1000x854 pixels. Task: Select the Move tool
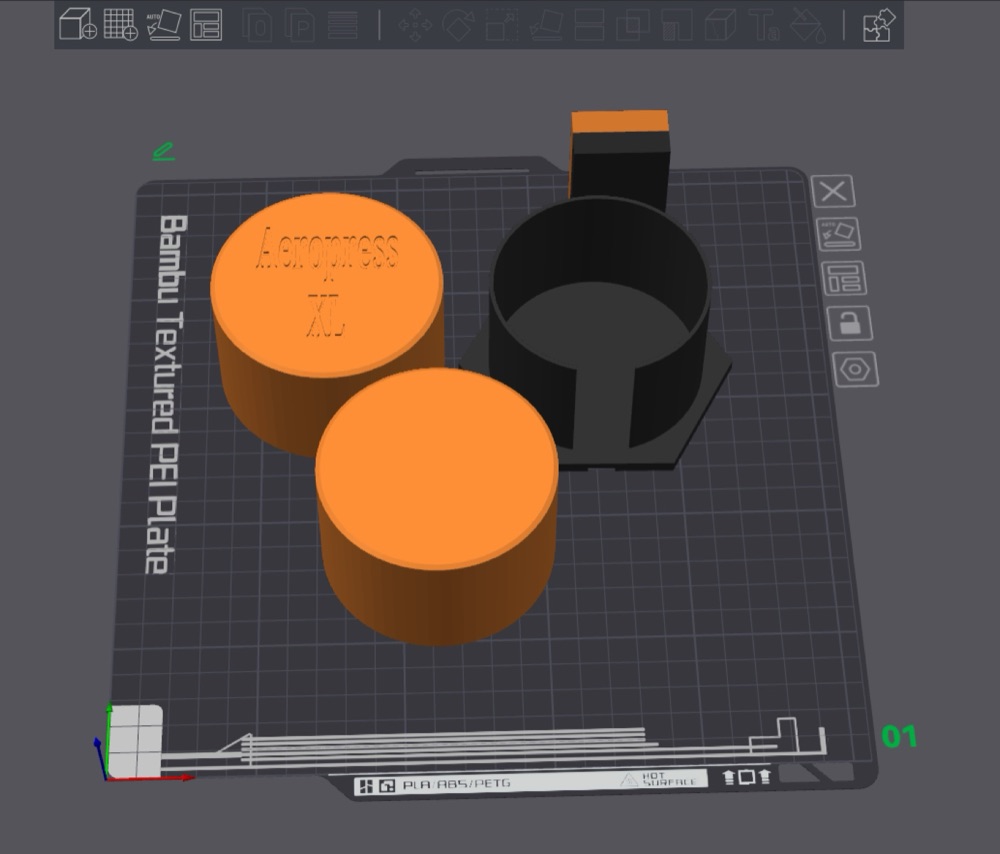click(415, 25)
